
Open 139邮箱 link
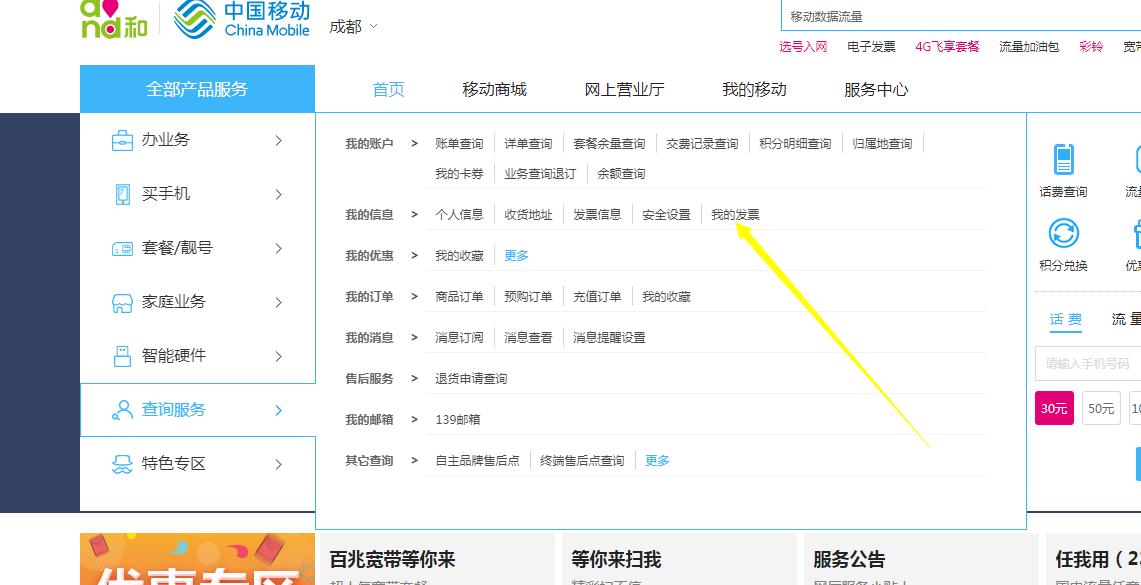coord(458,420)
